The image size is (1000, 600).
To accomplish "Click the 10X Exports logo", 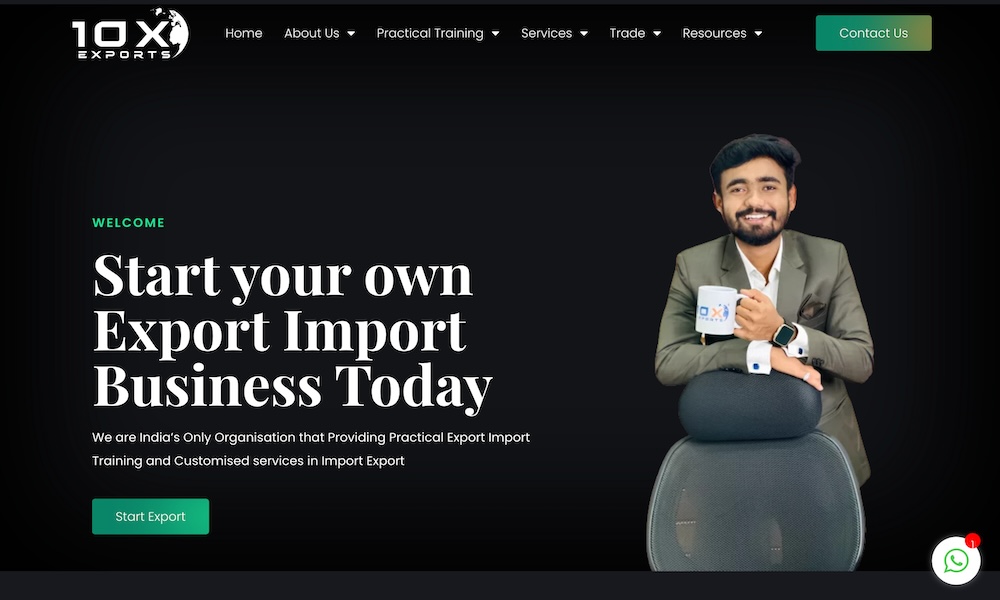I will click(130, 34).
